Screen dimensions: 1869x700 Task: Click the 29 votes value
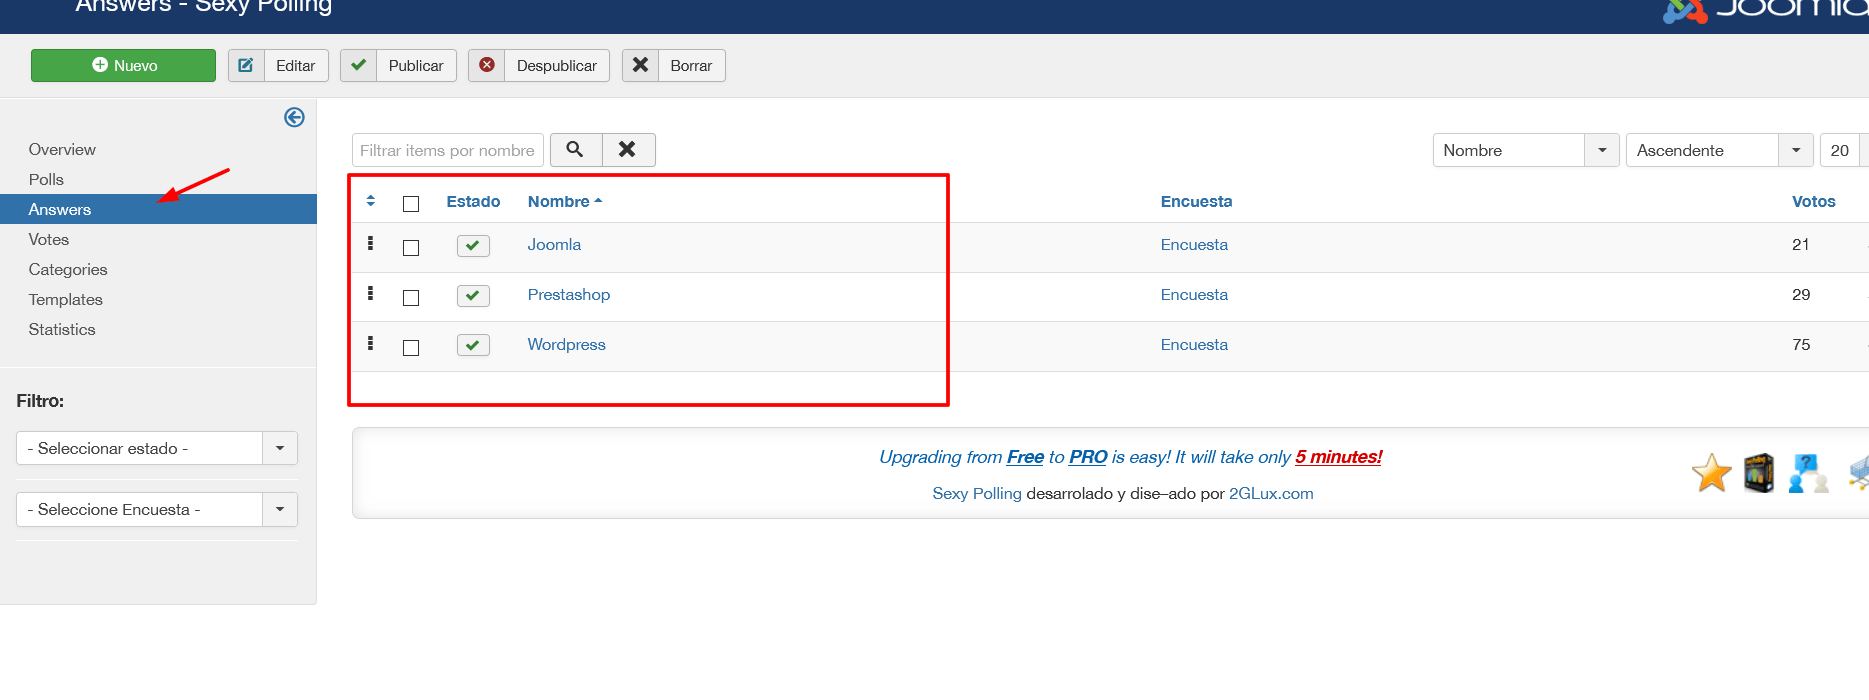(x=1801, y=294)
